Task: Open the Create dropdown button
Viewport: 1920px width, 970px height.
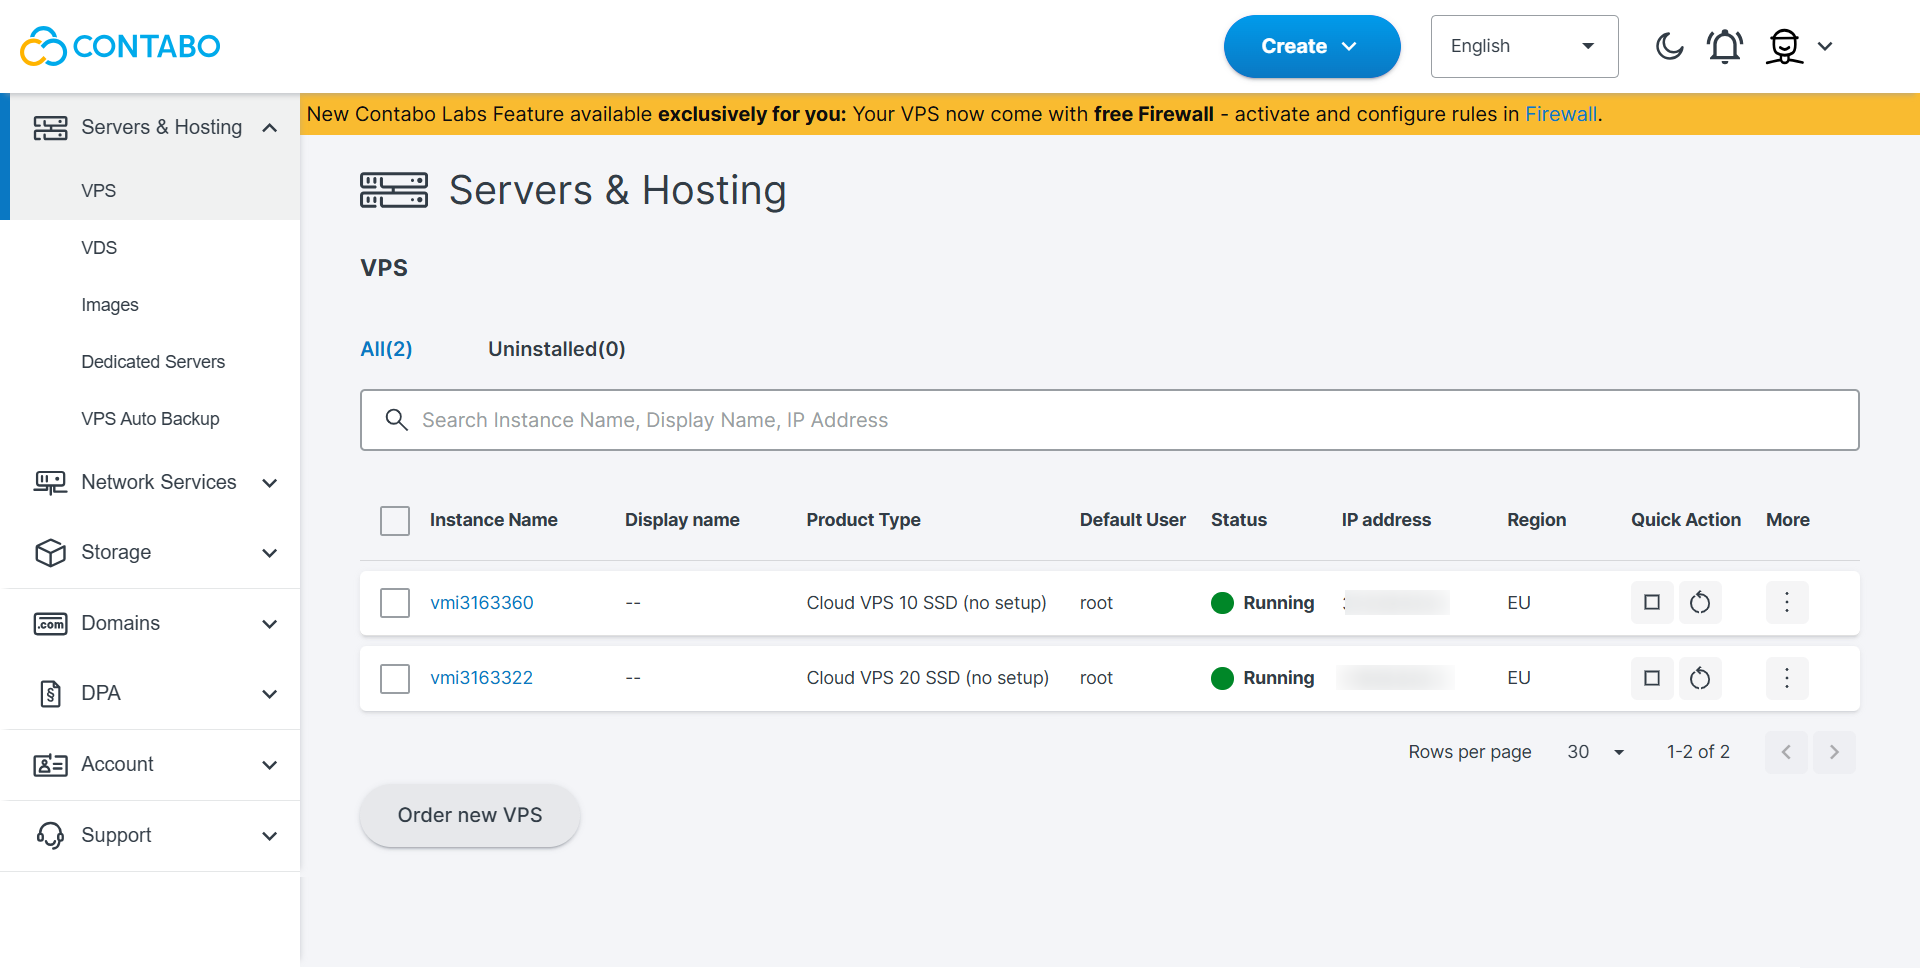Action: 1312,46
